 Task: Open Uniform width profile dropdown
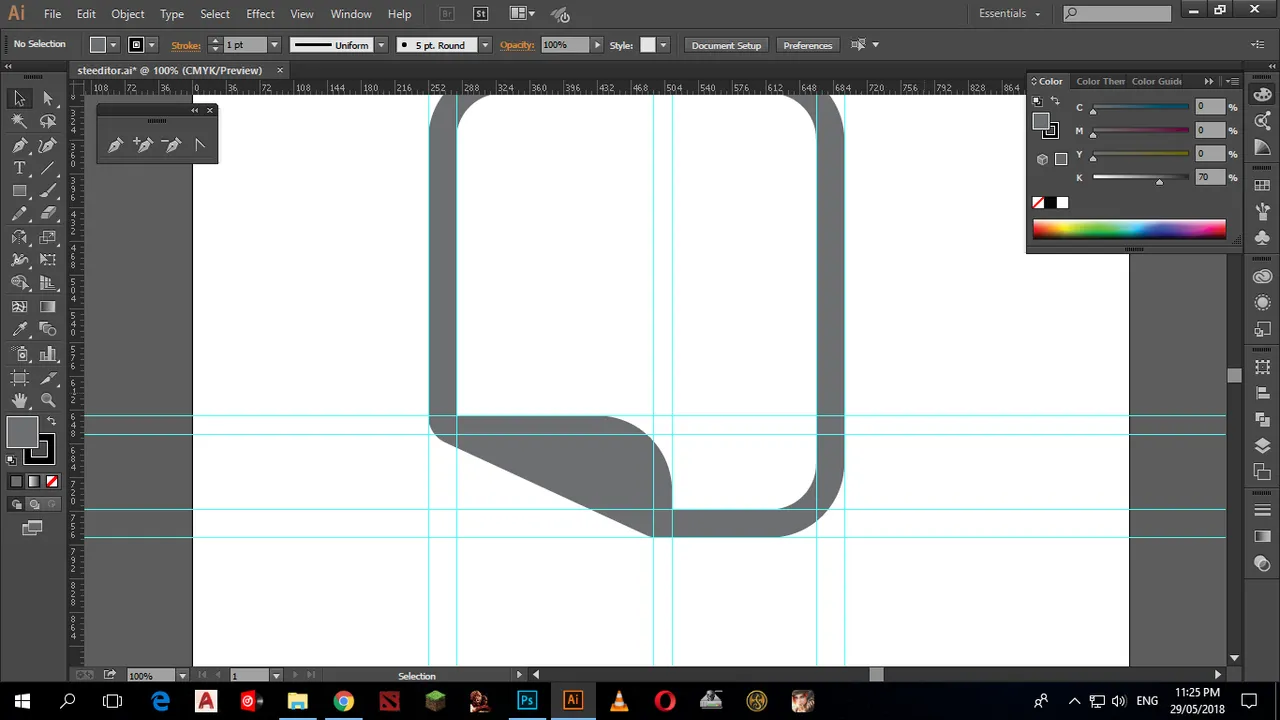pyautogui.click(x=381, y=45)
